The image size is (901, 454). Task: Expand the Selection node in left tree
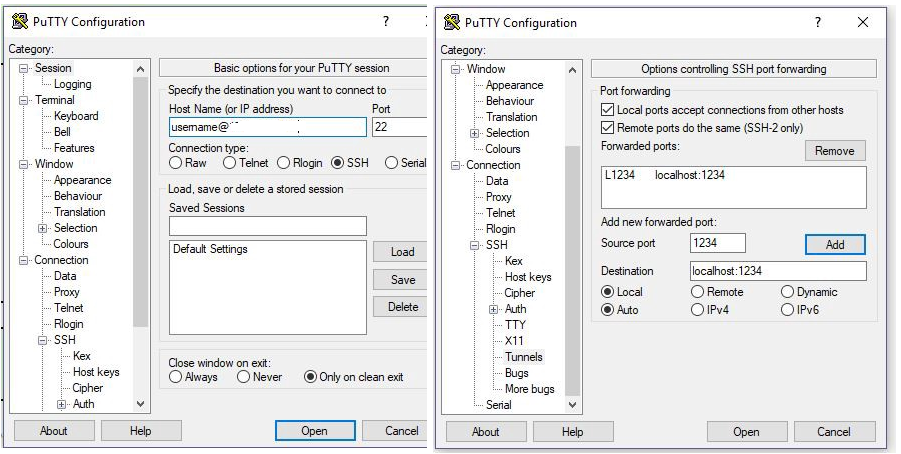43,228
